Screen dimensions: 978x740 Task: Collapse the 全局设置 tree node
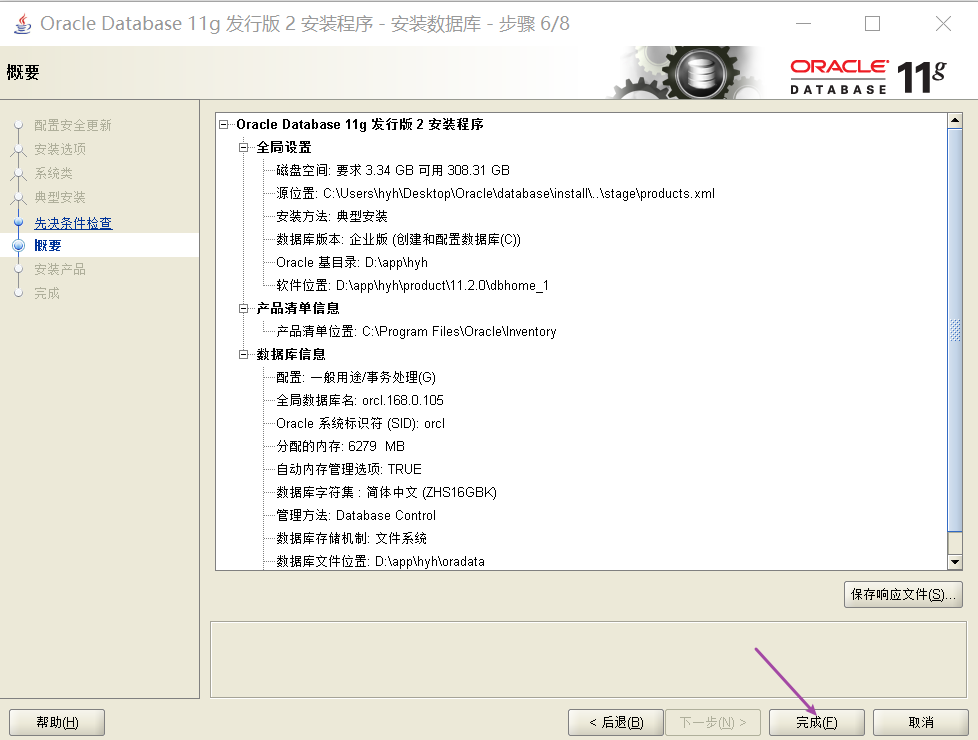tap(243, 148)
